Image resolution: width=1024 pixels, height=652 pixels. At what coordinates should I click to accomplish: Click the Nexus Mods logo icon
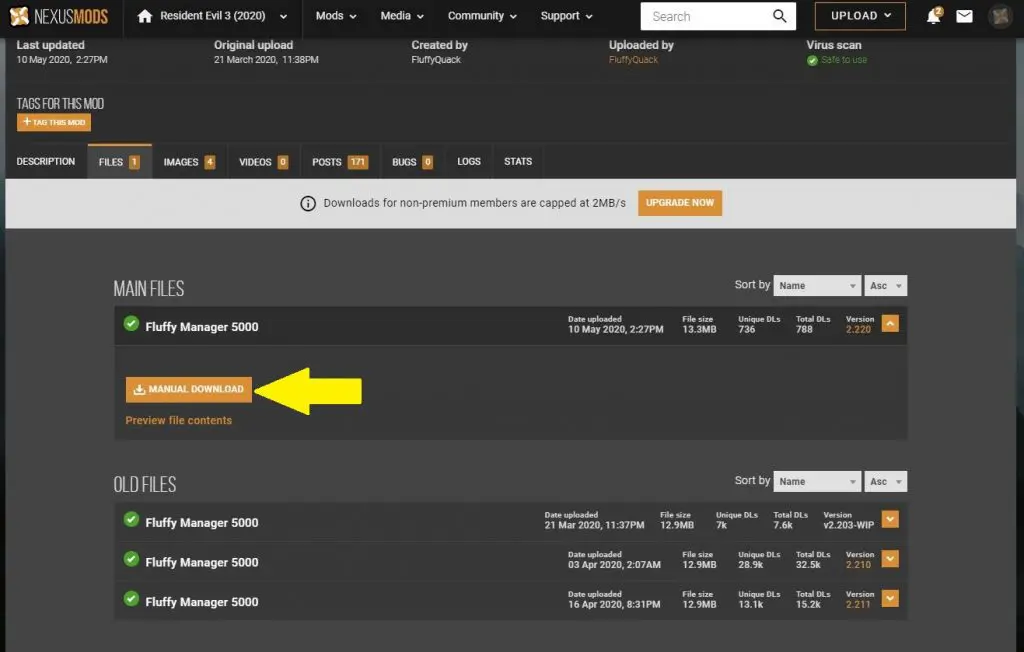click(19, 16)
